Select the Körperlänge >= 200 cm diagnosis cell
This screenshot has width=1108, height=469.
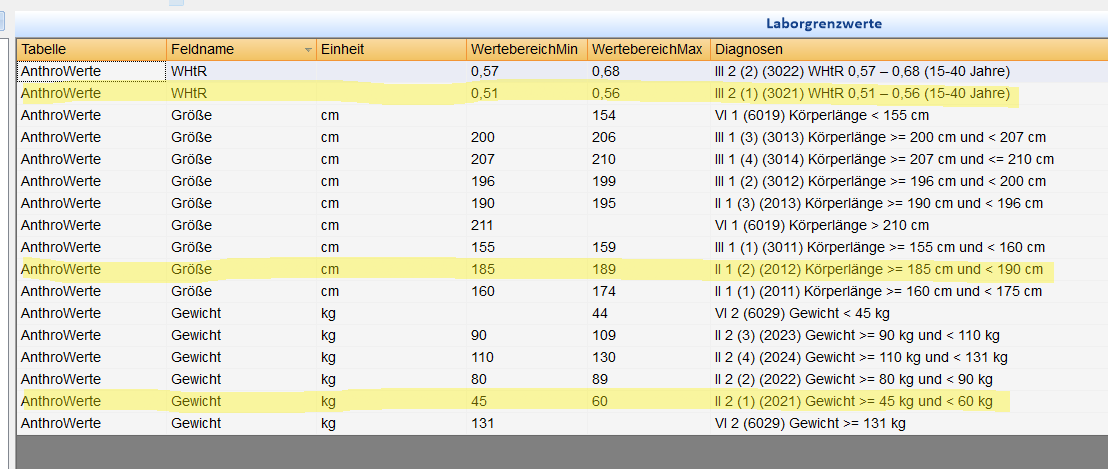(x=909, y=137)
